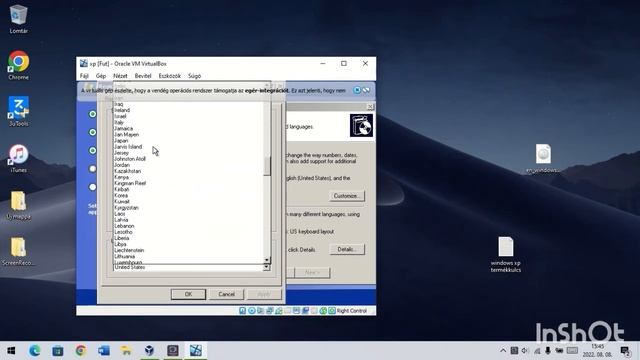Select Lebanon in the country list
This screenshot has width=640, height=360.
click(x=124, y=226)
